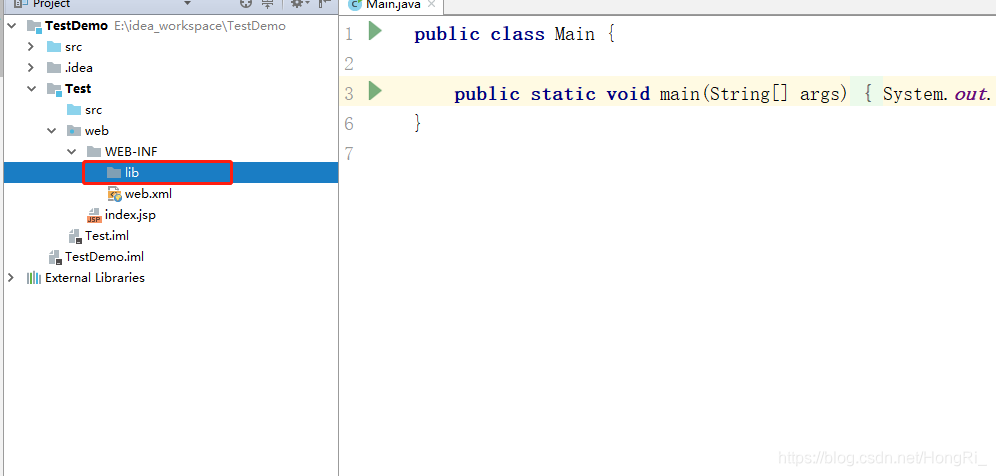This screenshot has width=996, height=476.
Task: Expand the top-level src folder
Action: coord(31,47)
